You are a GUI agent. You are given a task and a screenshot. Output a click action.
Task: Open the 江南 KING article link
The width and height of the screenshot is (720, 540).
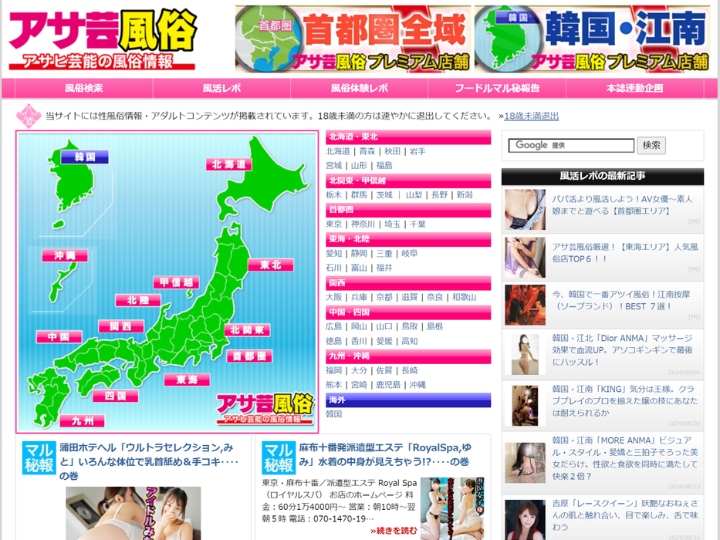click(624, 401)
